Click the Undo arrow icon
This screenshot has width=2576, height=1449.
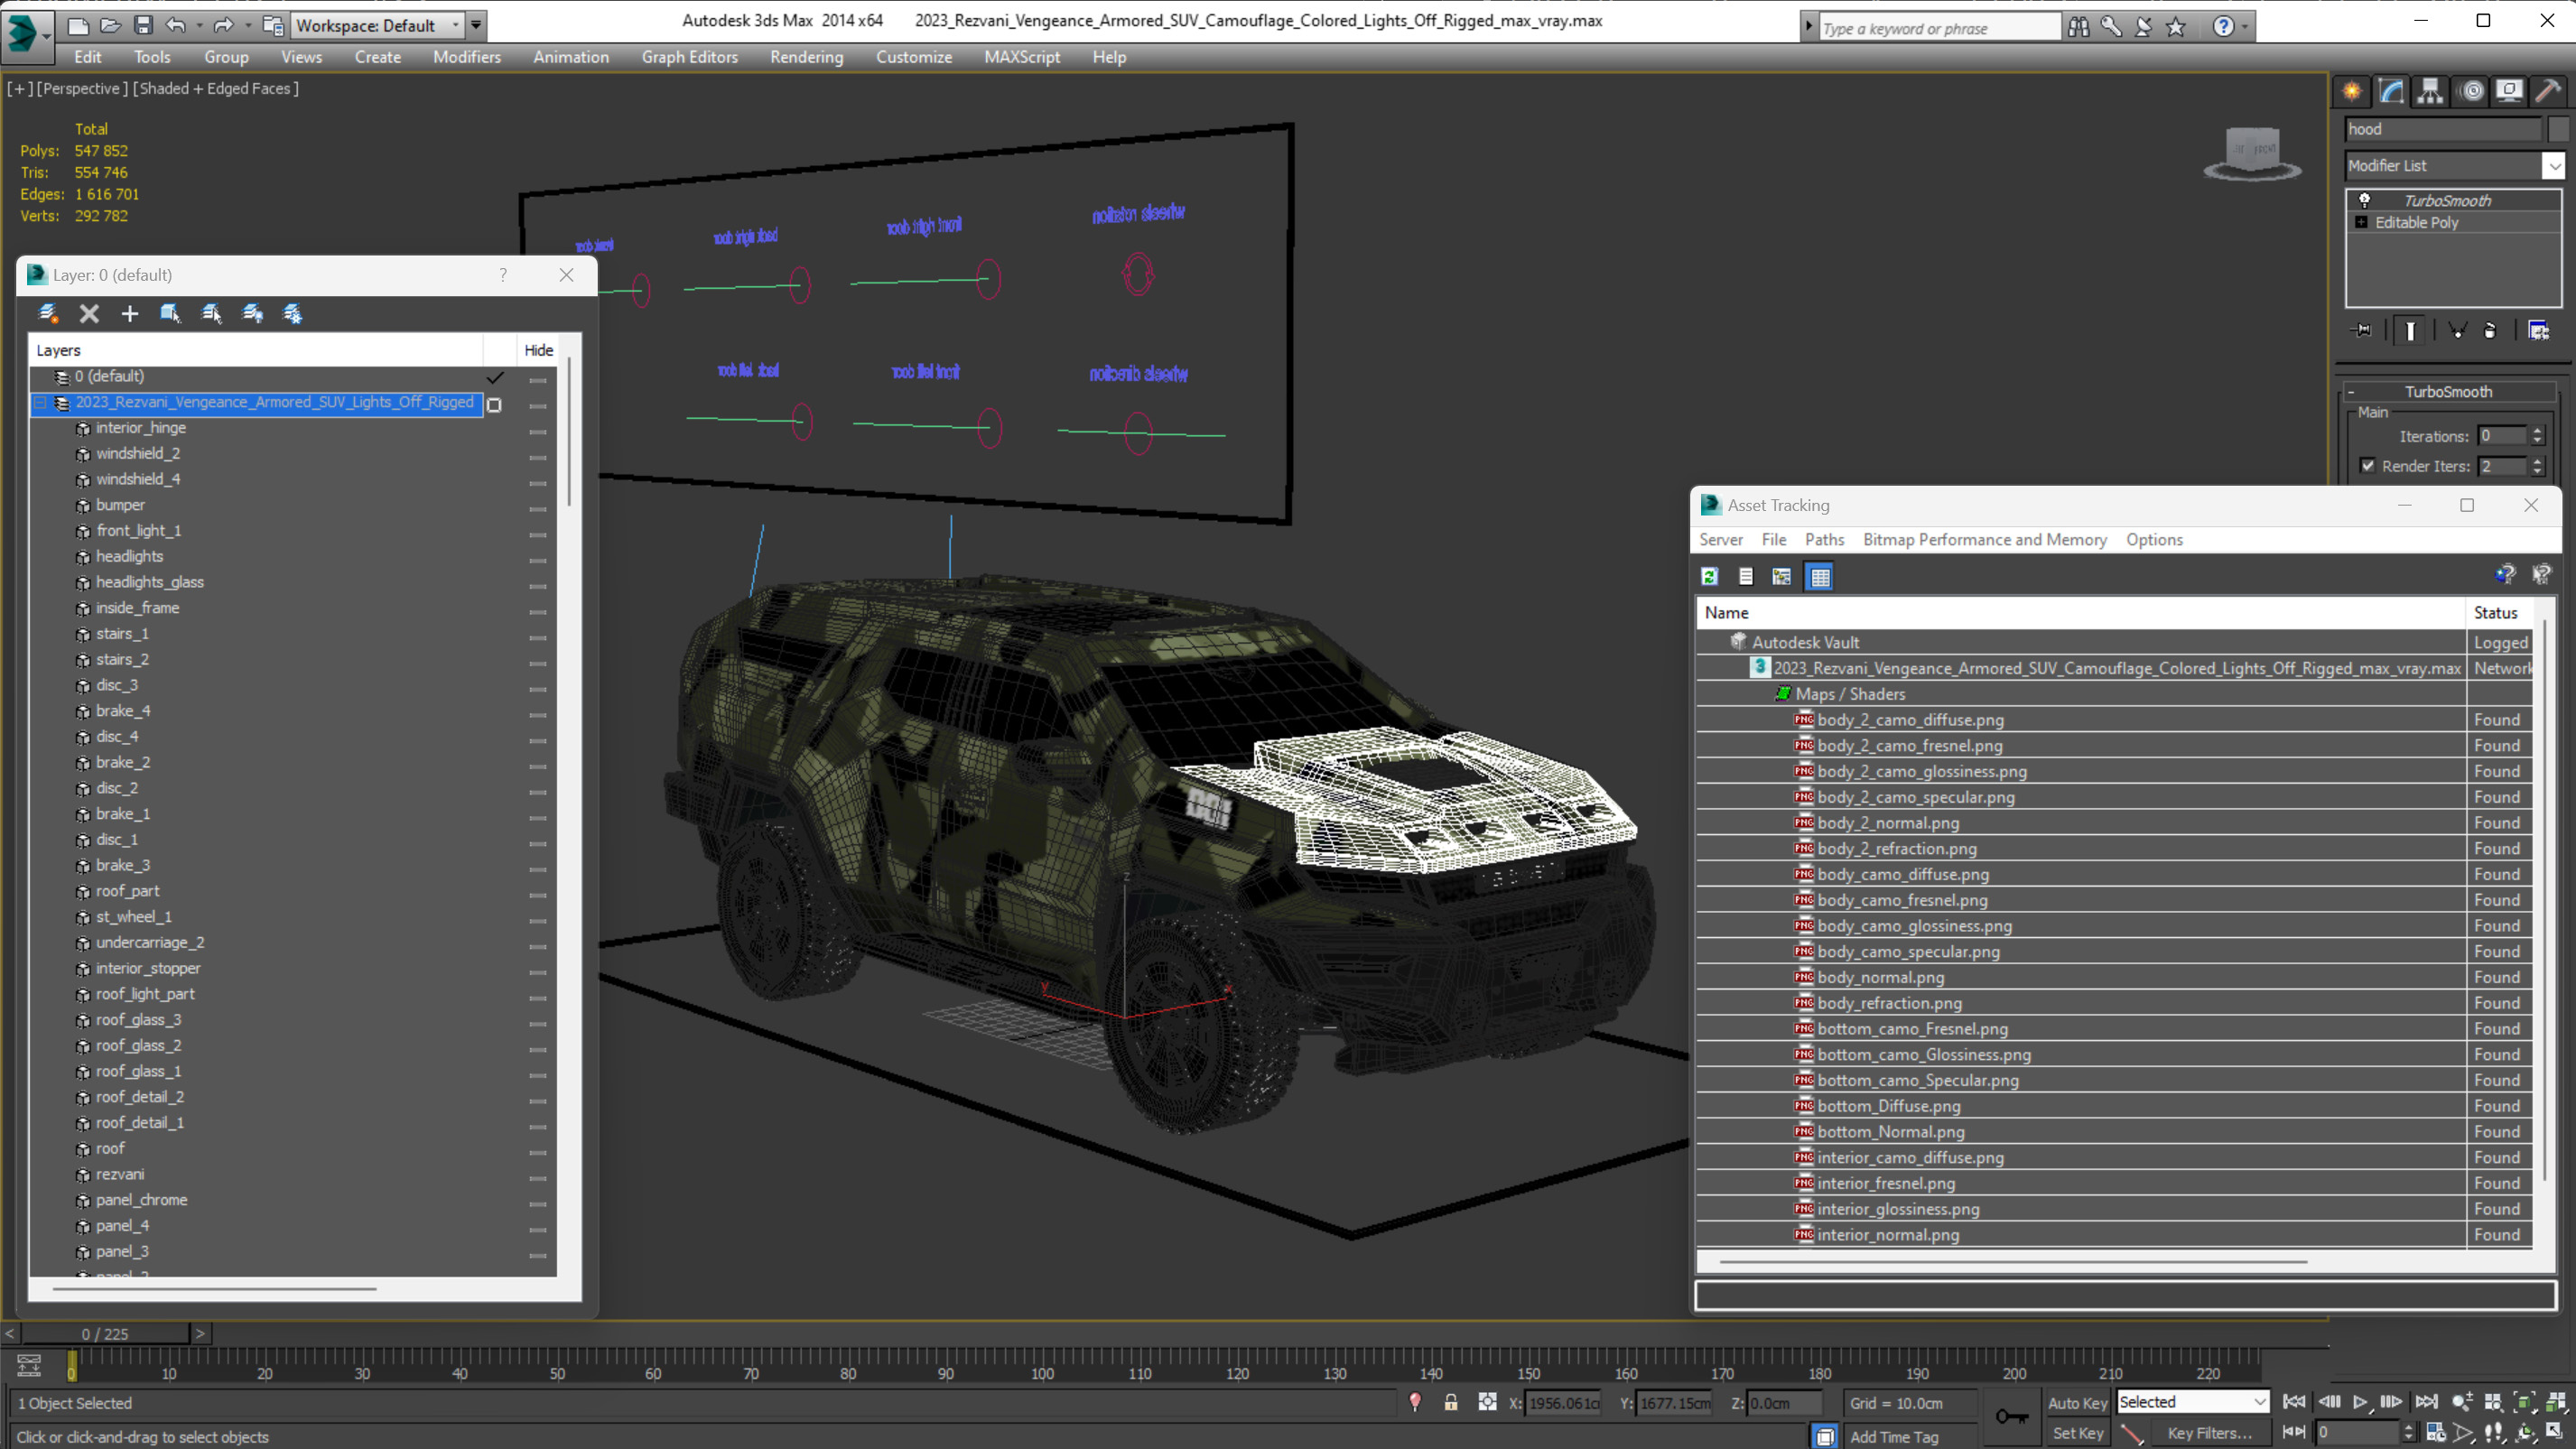(x=176, y=25)
